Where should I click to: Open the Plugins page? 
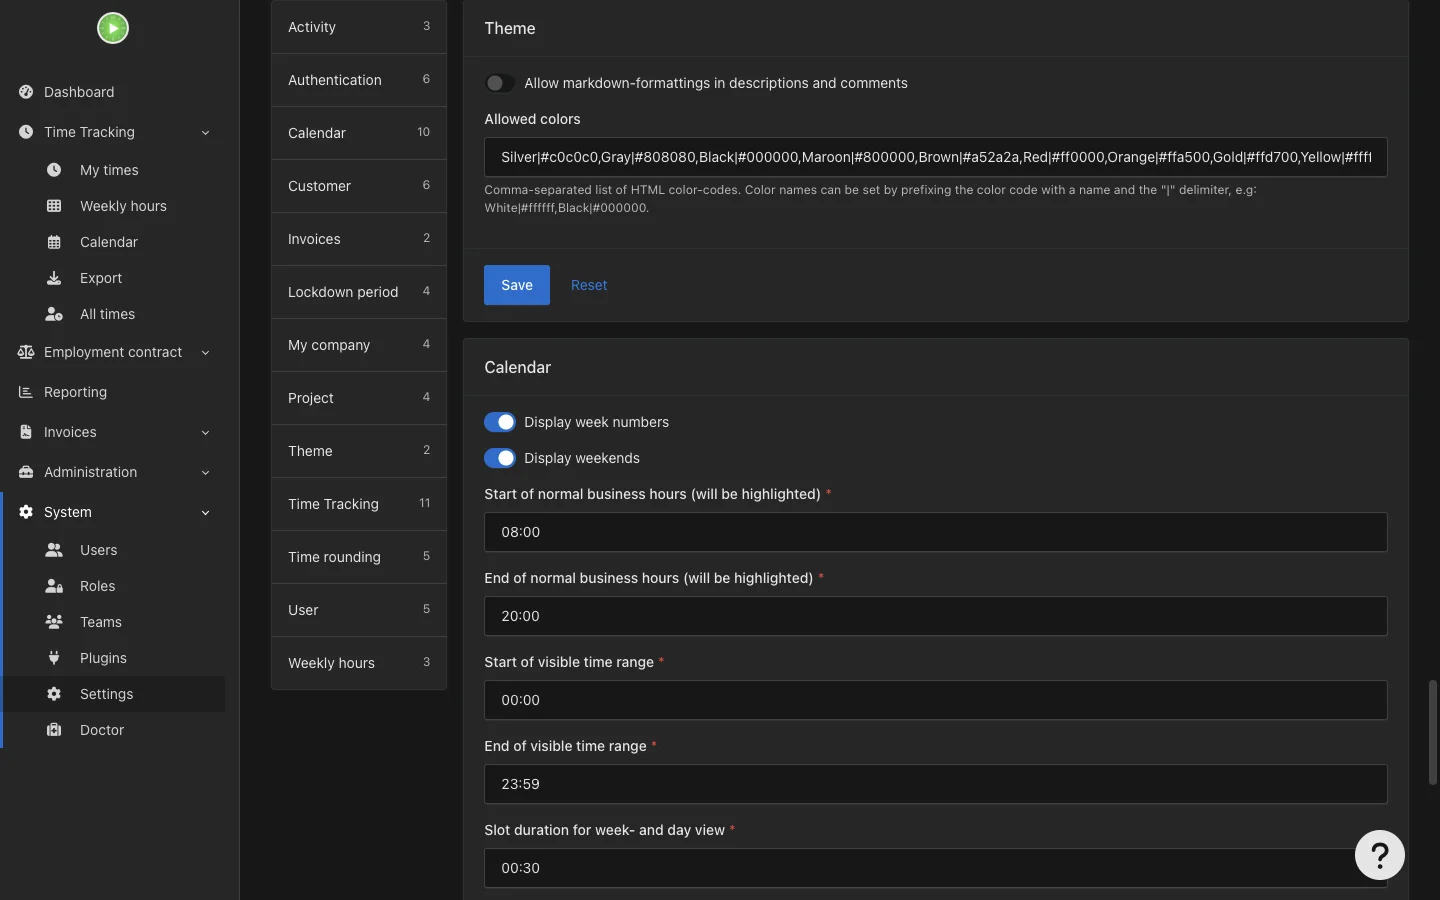pyautogui.click(x=103, y=658)
